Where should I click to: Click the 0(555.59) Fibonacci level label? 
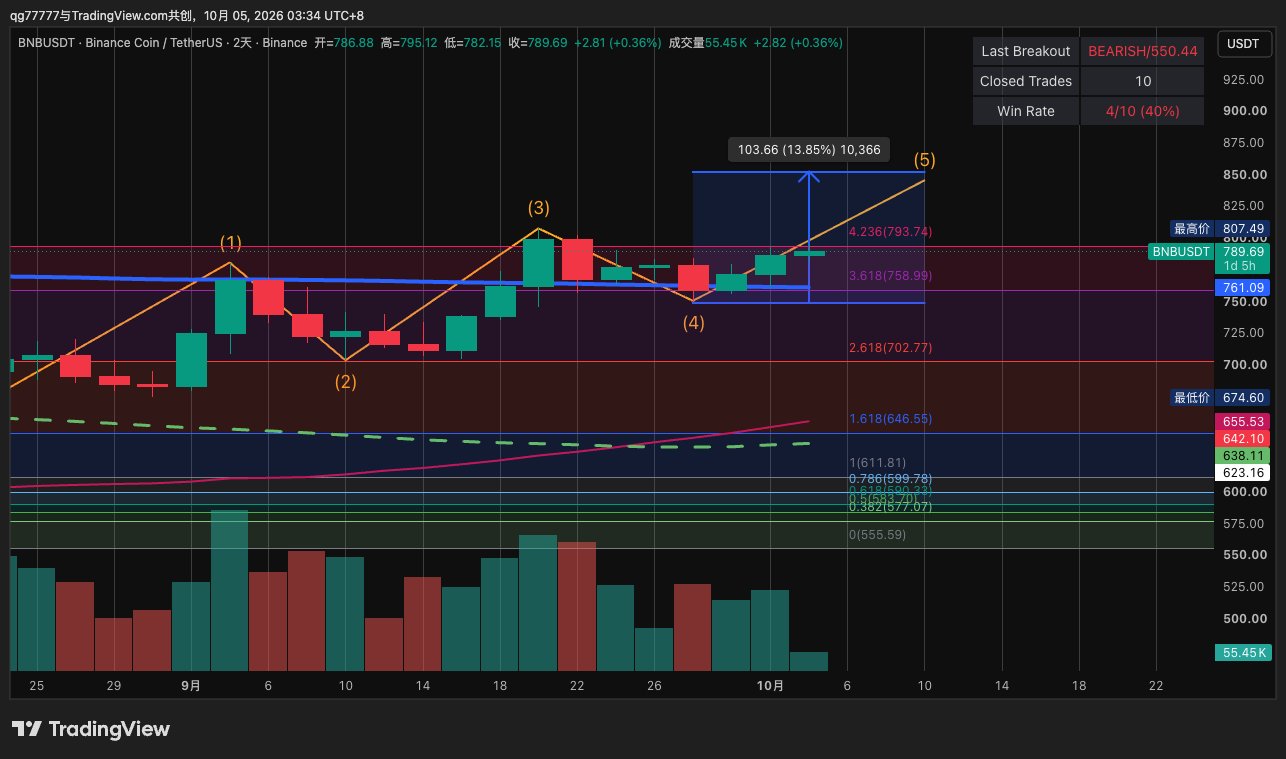(x=878, y=535)
